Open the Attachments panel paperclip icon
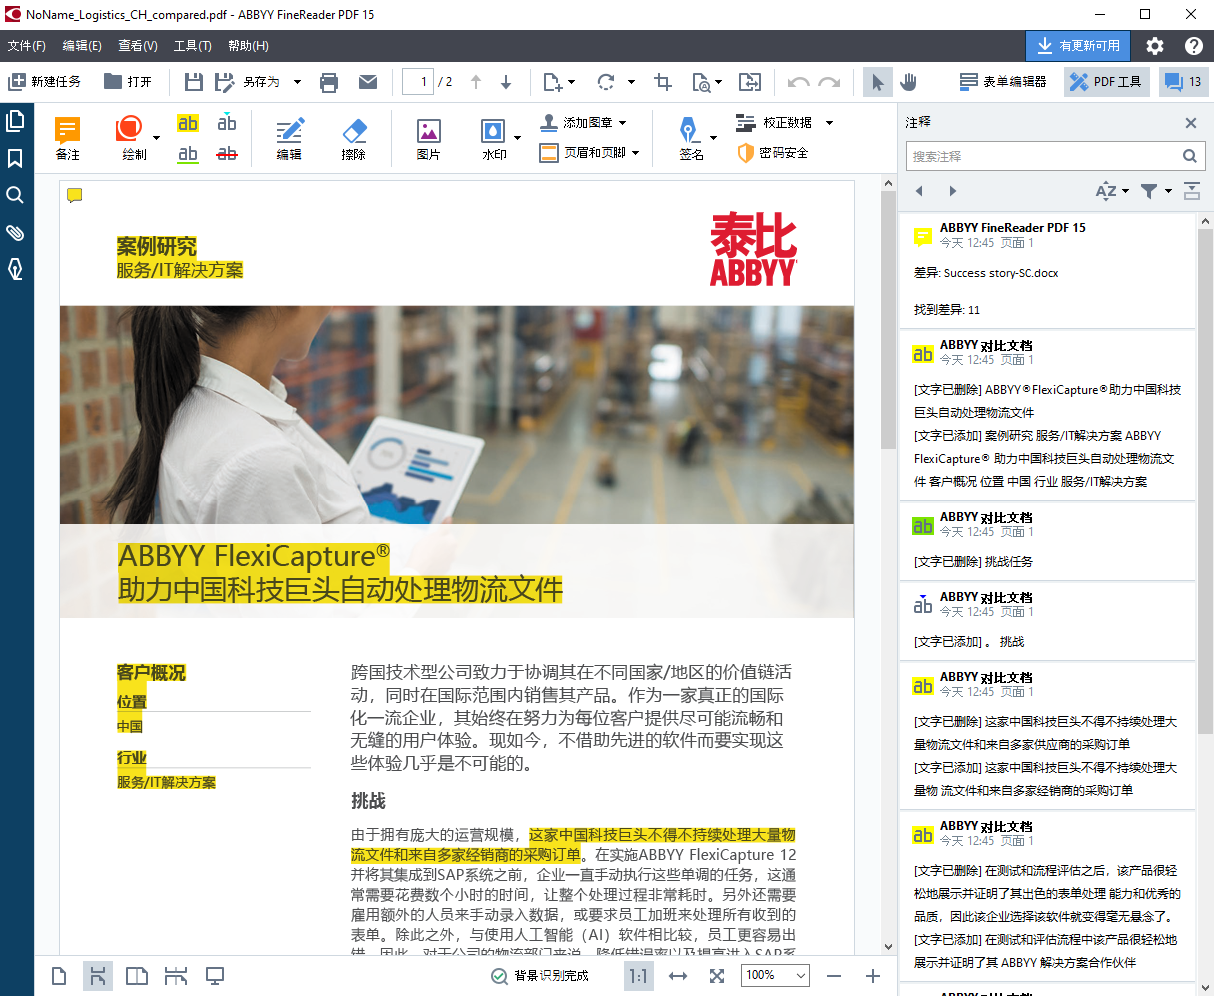The height and width of the screenshot is (996, 1214). click(15, 232)
